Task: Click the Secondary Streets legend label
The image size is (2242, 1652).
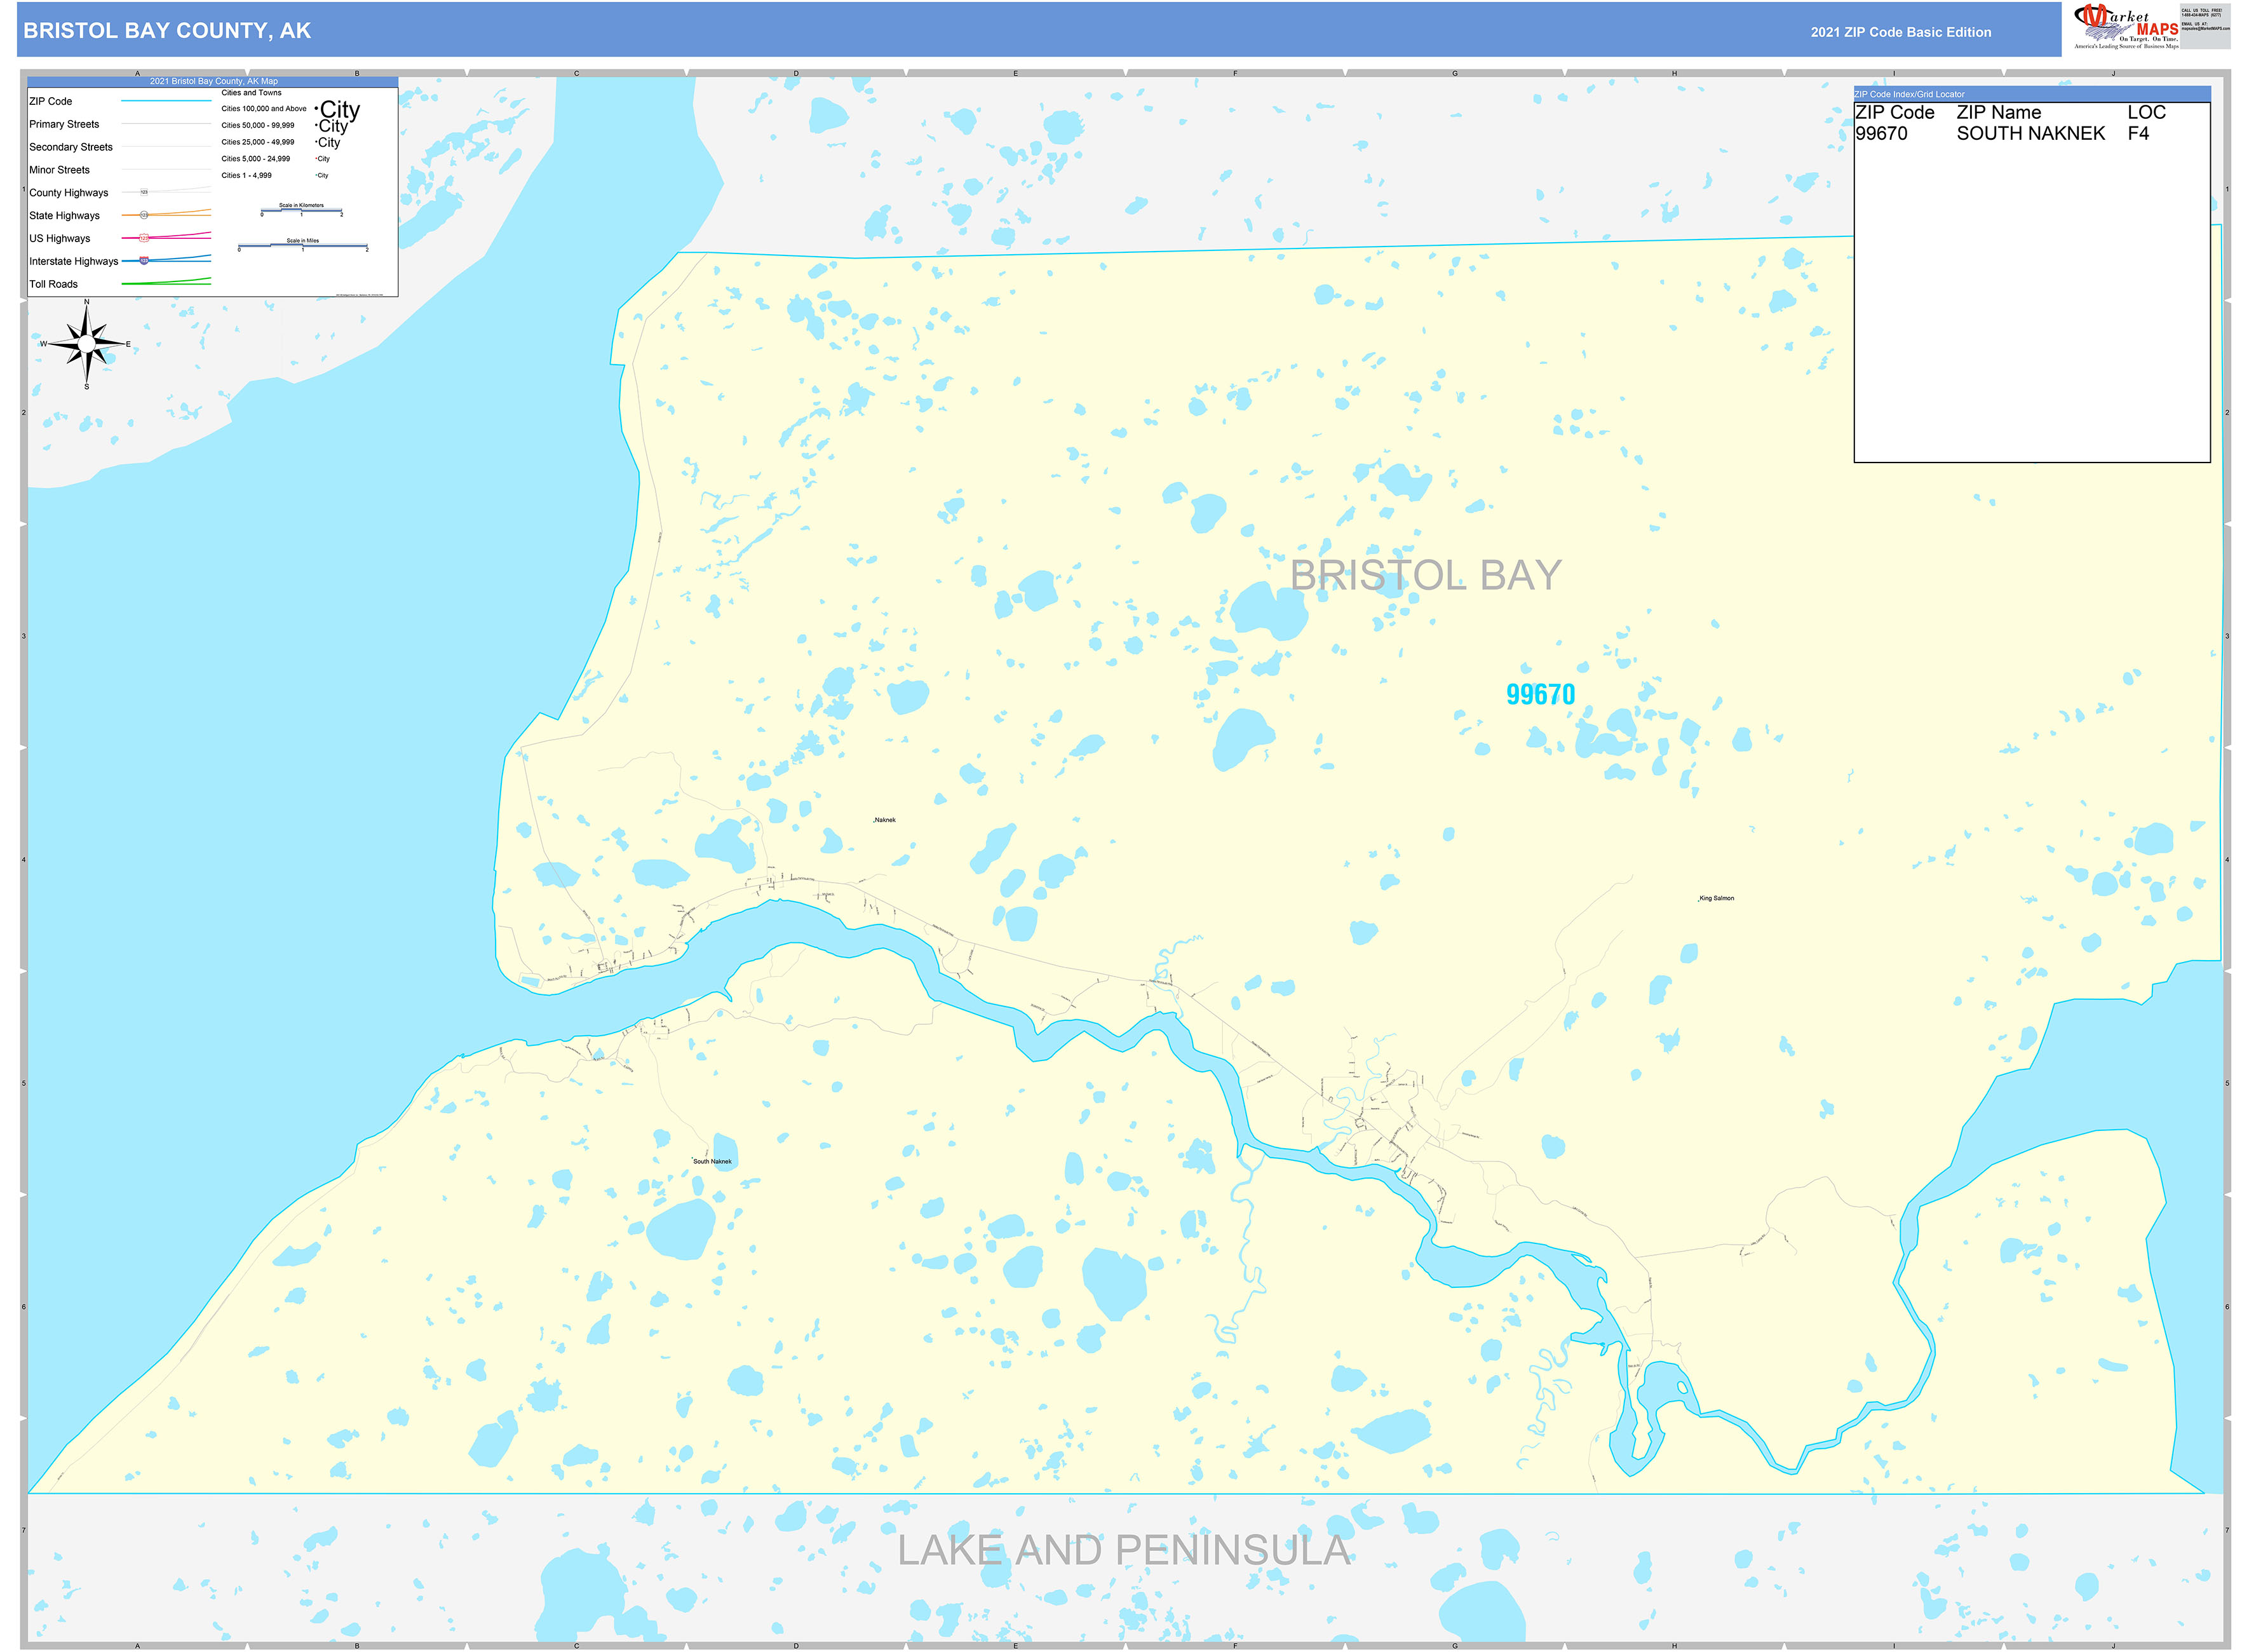Action: click(x=71, y=147)
